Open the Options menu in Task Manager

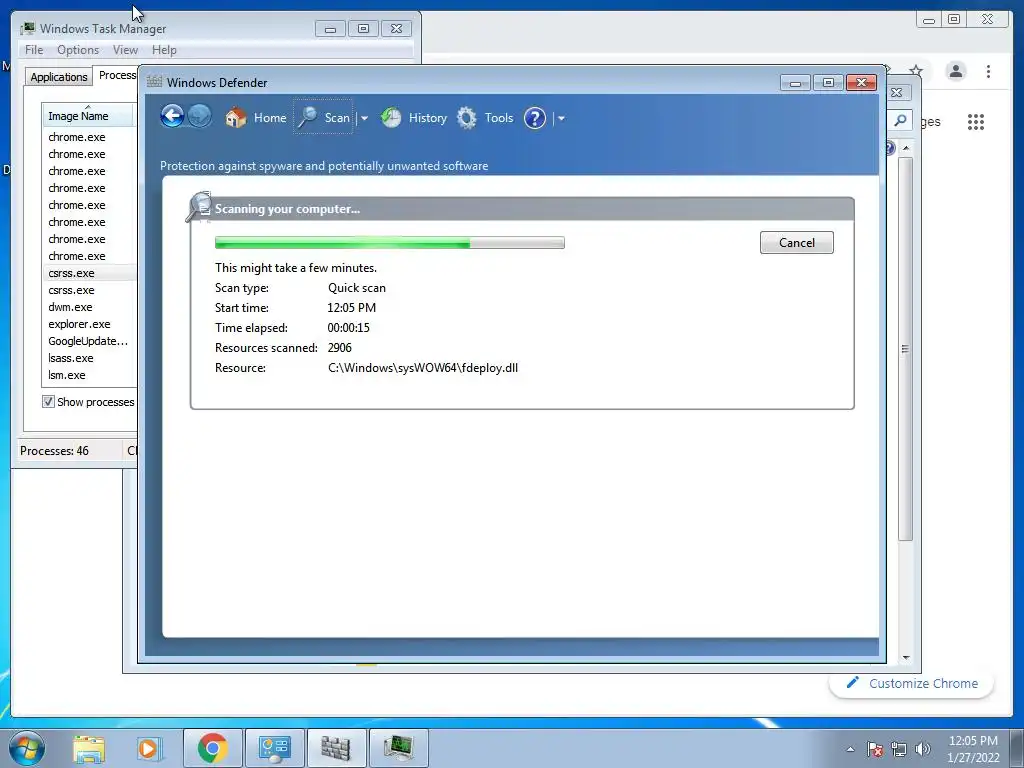pos(78,50)
